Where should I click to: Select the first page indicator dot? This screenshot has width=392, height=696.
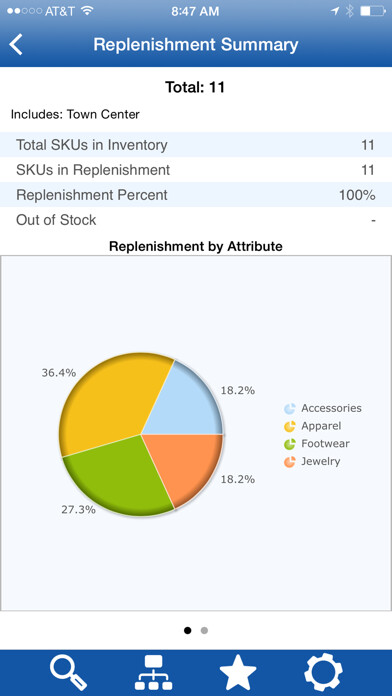click(187, 630)
